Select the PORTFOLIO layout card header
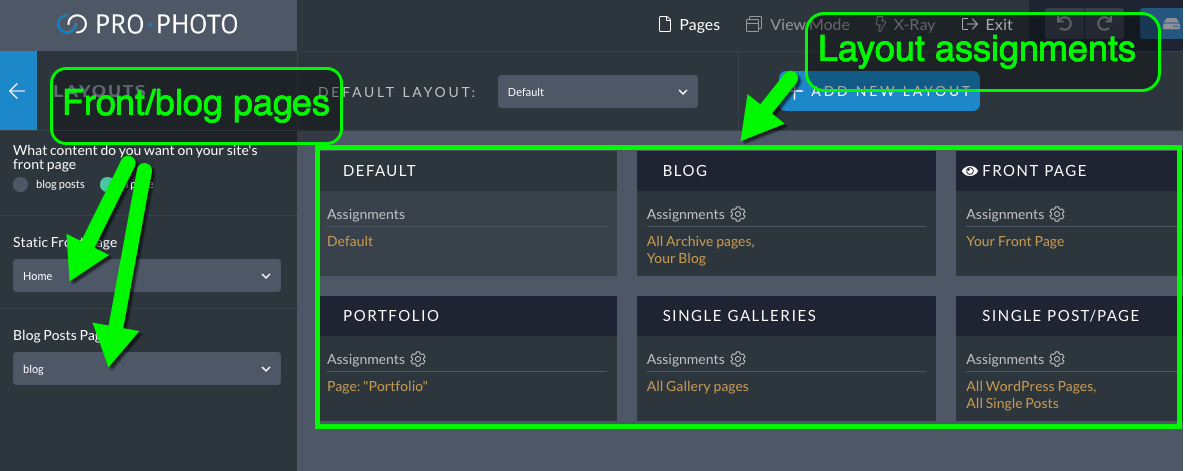The width and height of the screenshot is (1185, 471). (469, 316)
